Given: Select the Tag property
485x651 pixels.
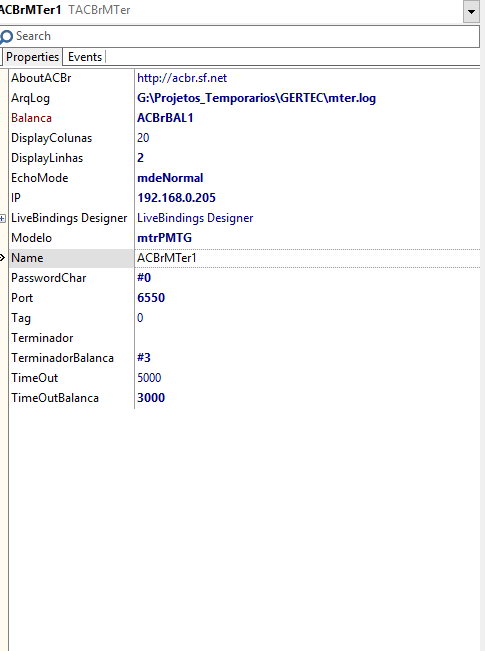Looking at the screenshot, I should [21, 318].
